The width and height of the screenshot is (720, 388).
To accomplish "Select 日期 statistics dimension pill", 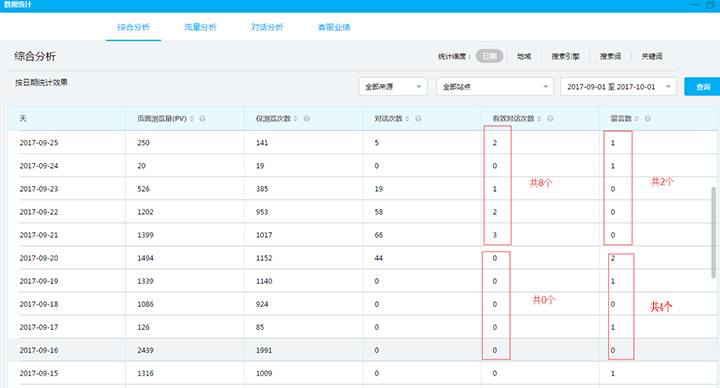I will coord(489,56).
